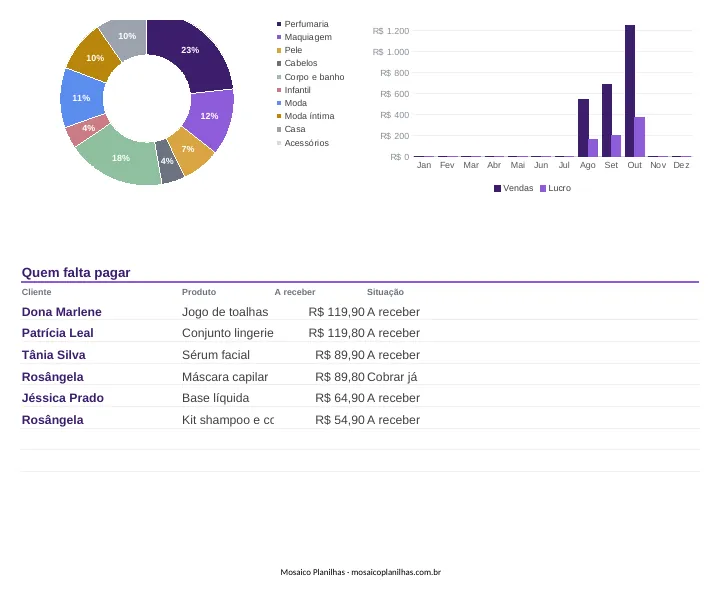Select the 'Corpo e banho' legend label
This screenshot has height=597, width=719.
[x=314, y=77]
